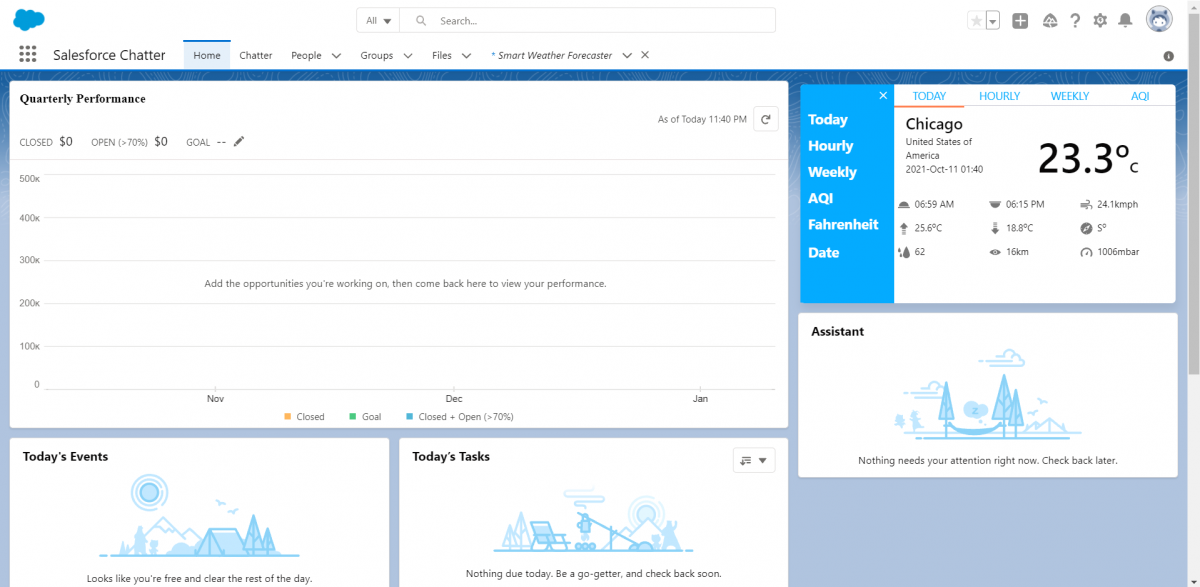Image resolution: width=1200 pixels, height=587 pixels.
Task: Click the visibility eye icon beside 16km
Action: (x=995, y=252)
